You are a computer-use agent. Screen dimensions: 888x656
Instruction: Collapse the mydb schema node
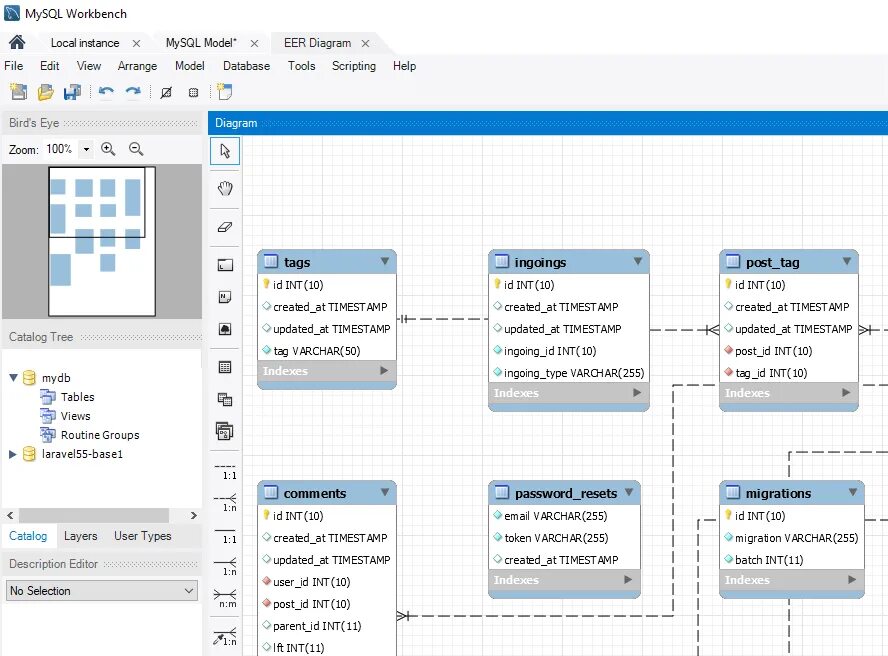pyautogui.click(x=13, y=377)
